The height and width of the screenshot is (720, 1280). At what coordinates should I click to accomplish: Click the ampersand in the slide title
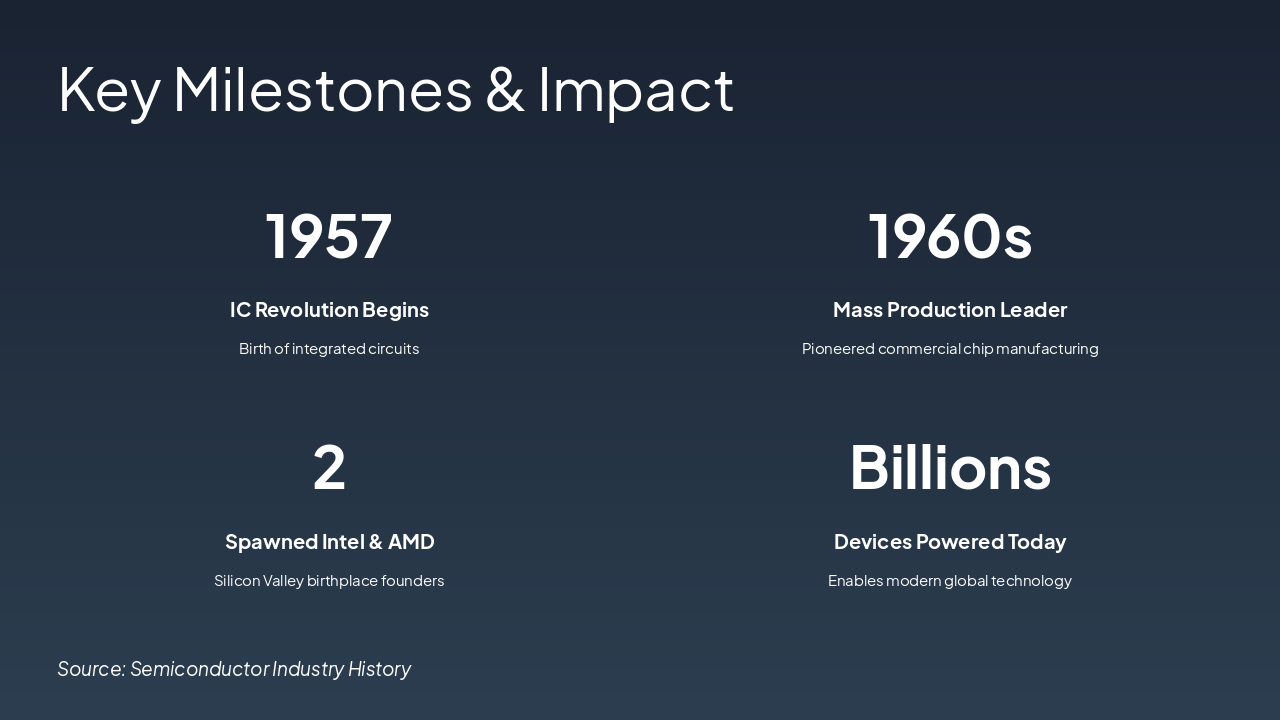505,90
